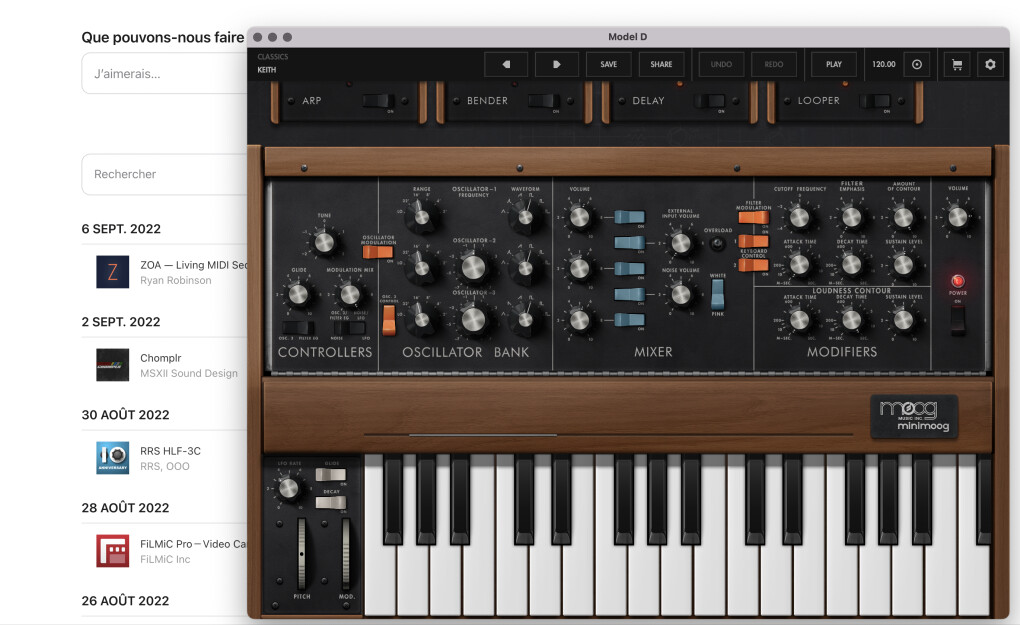
Task: Click the External Input Volume knob
Action: click(x=680, y=243)
